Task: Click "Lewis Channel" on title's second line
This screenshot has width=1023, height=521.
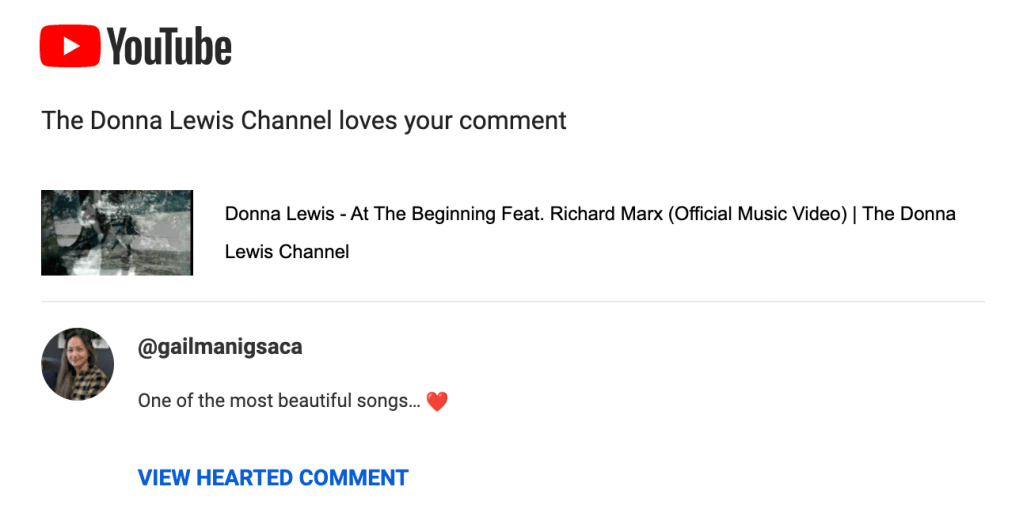Action: pyautogui.click(x=287, y=252)
